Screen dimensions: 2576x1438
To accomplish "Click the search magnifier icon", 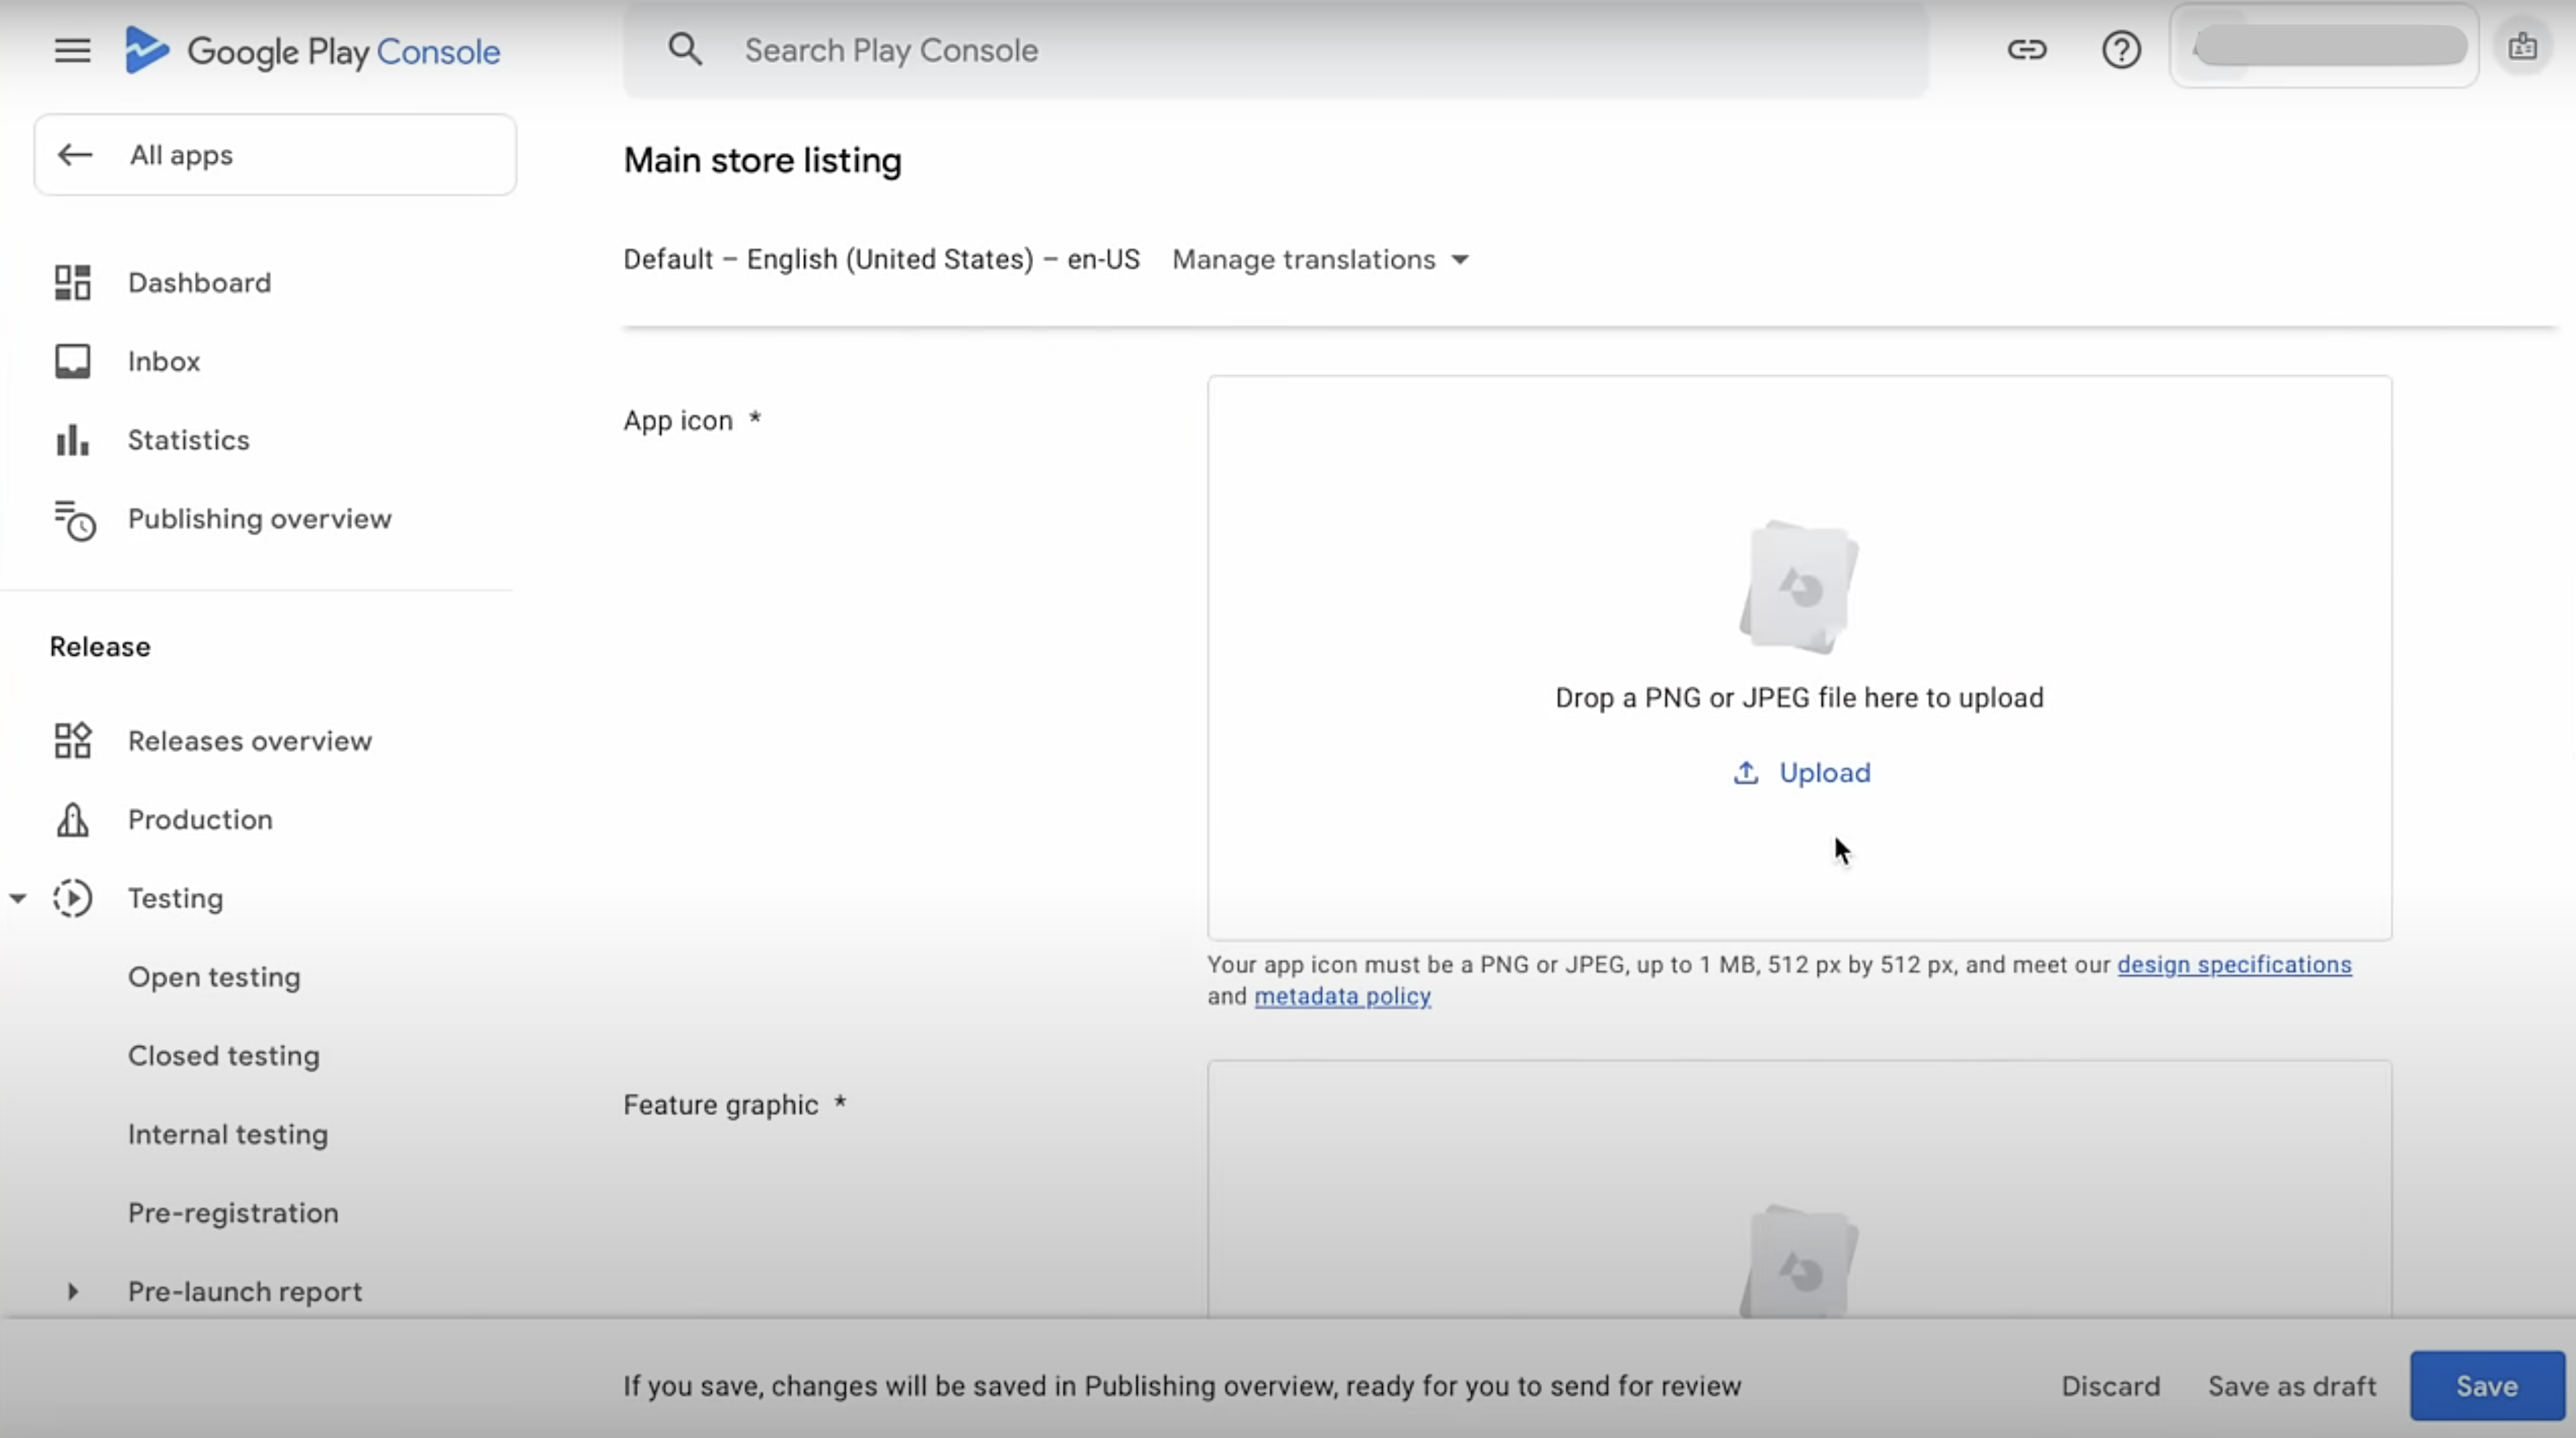I will (x=685, y=49).
